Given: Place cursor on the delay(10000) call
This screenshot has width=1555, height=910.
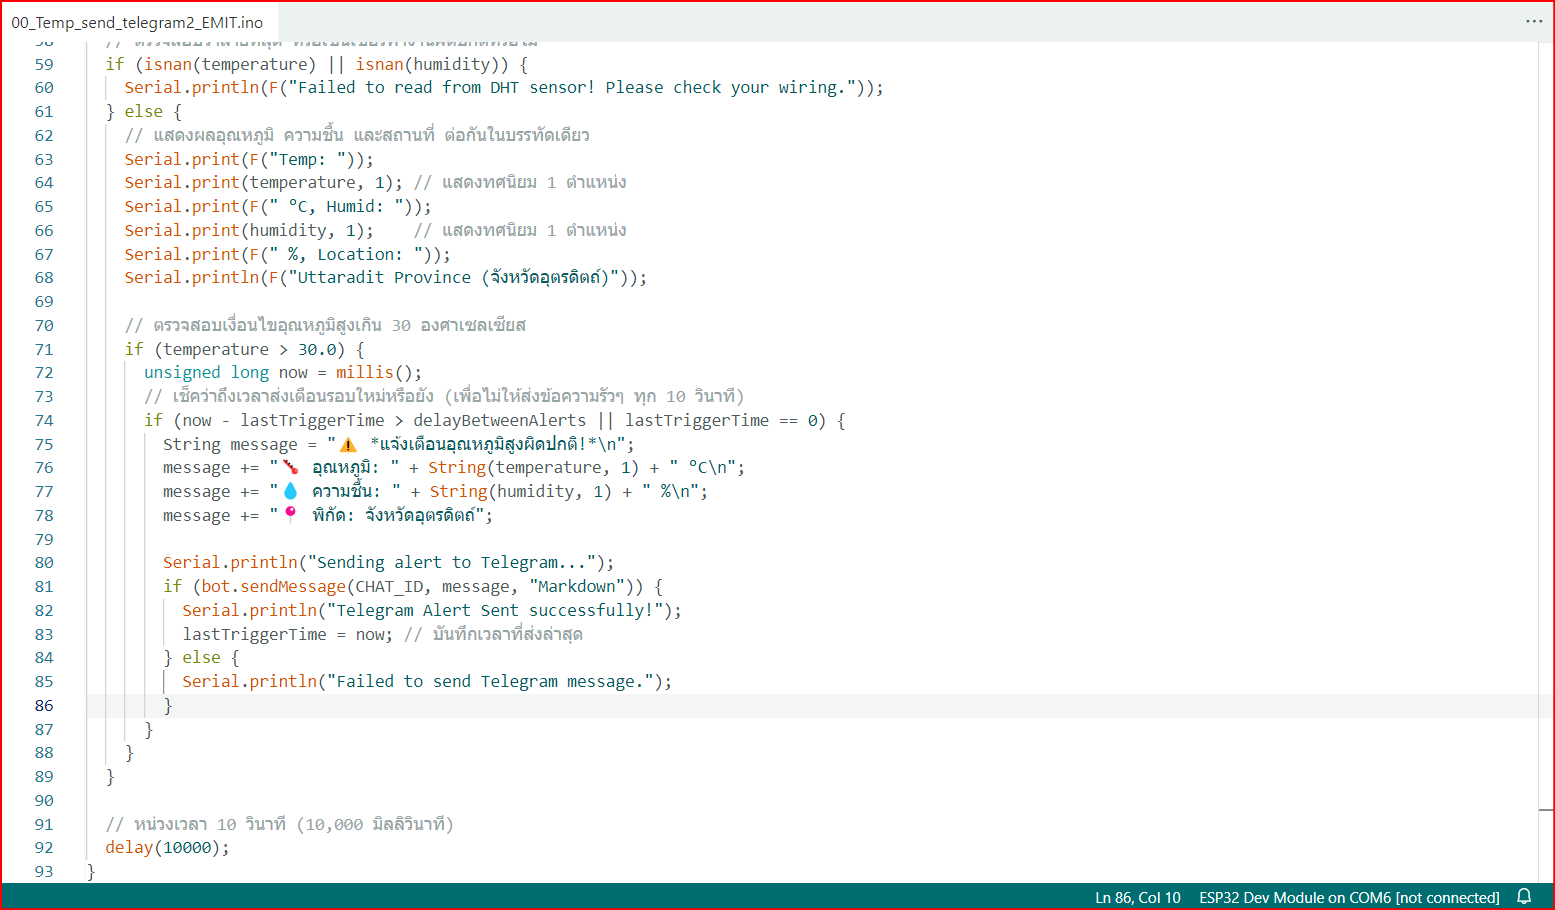Looking at the screenshot, I should pos(167,847).
